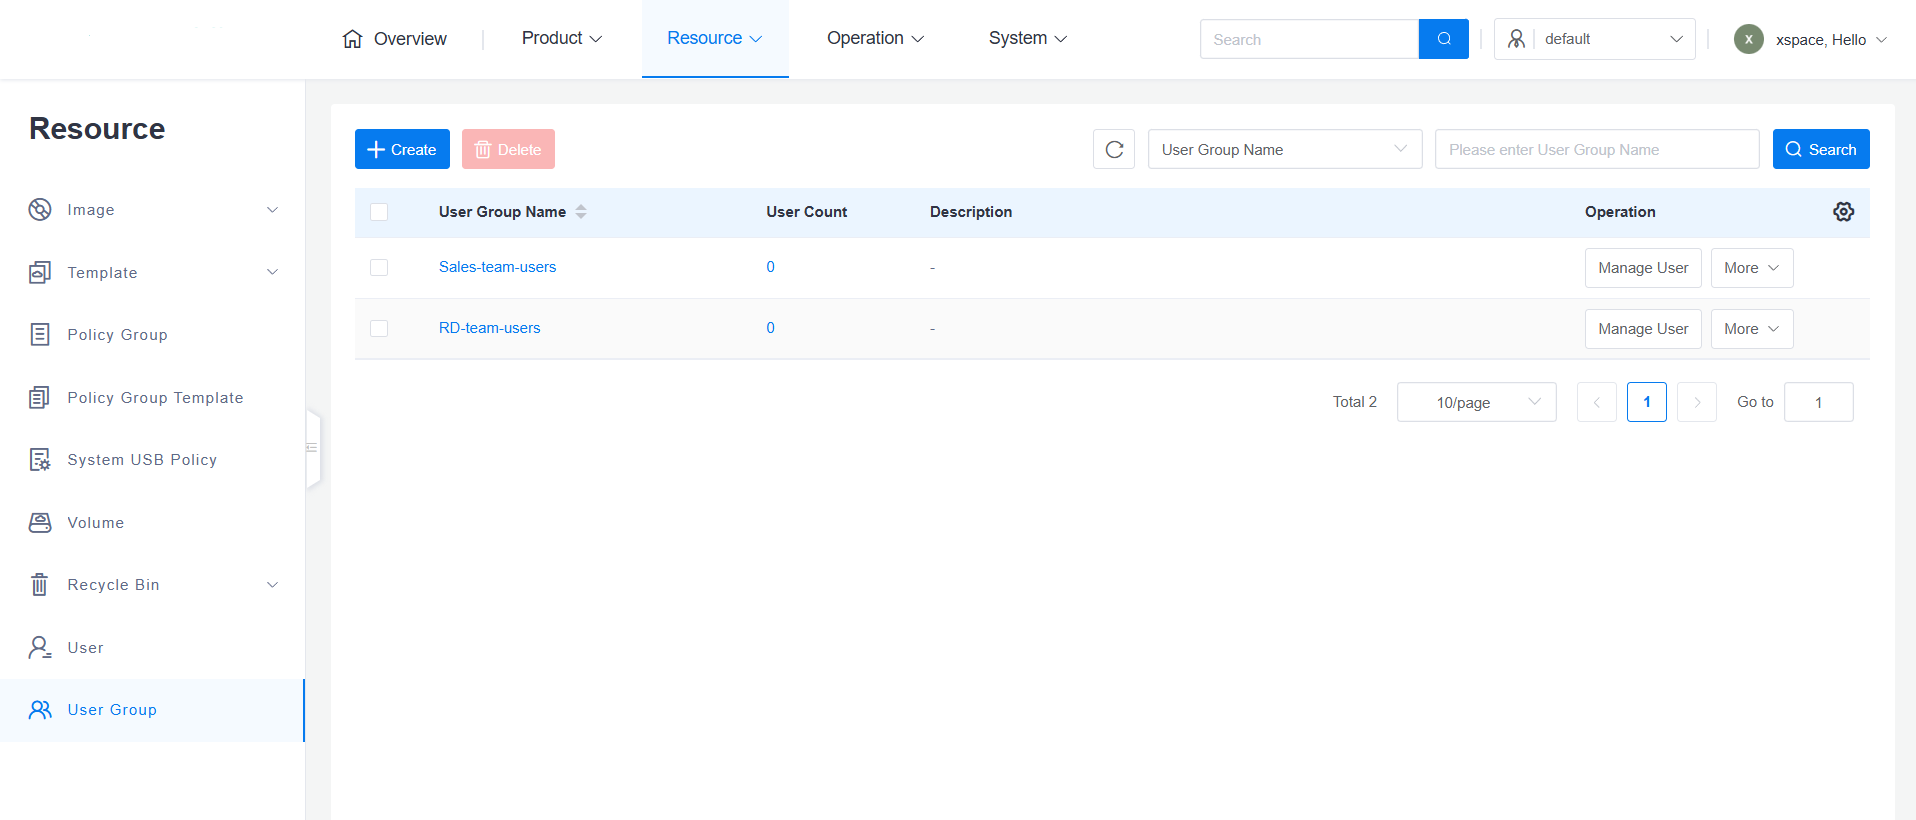Open the User Group Name filter dropdown

click(1284, 150)
